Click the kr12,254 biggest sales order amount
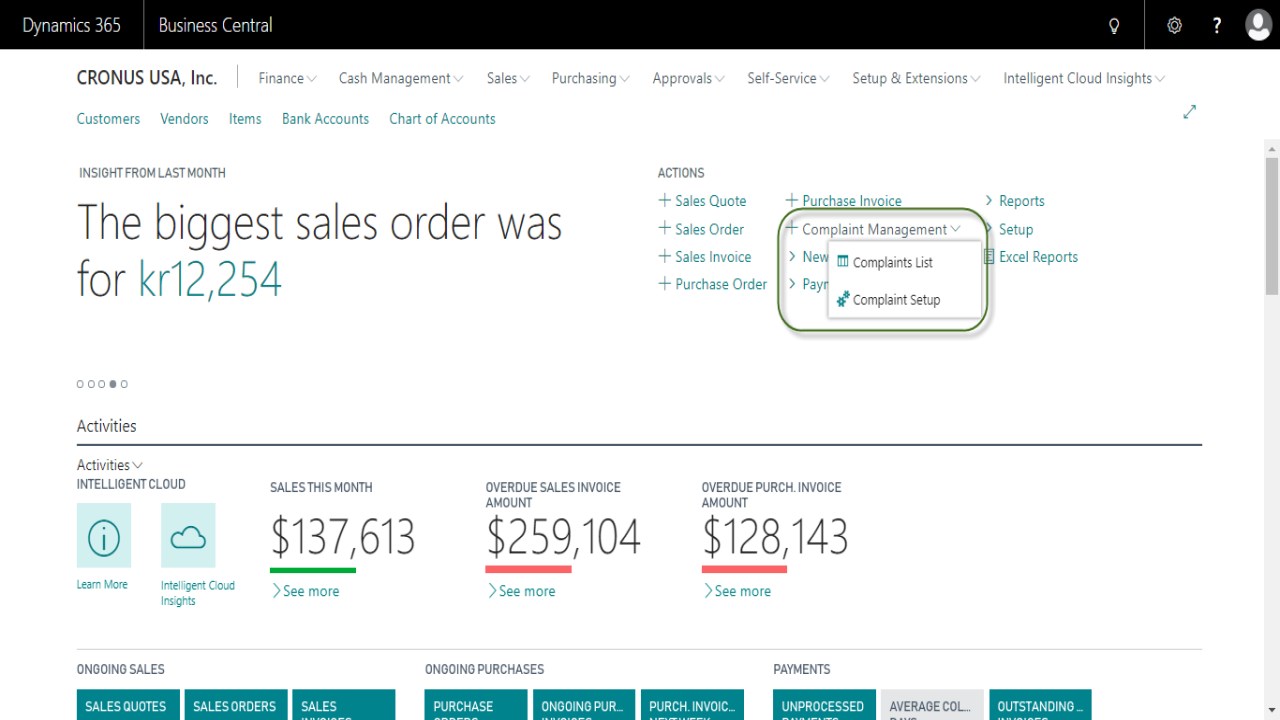Screen dimensions: 1280x720 point(210,279)
